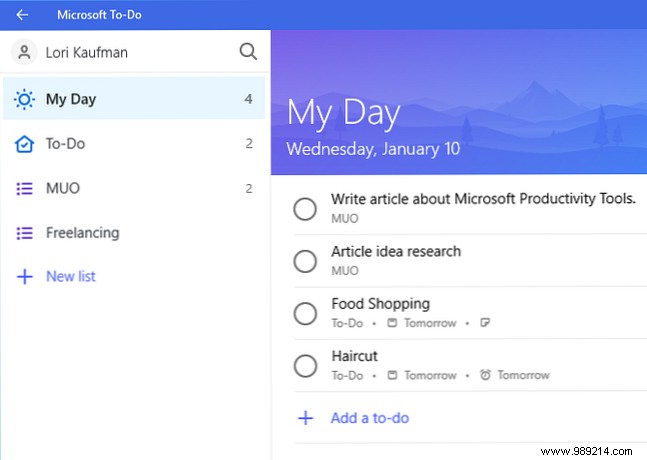
Task: Click To-Do label under Food Shopping
Action: (347, 323)
